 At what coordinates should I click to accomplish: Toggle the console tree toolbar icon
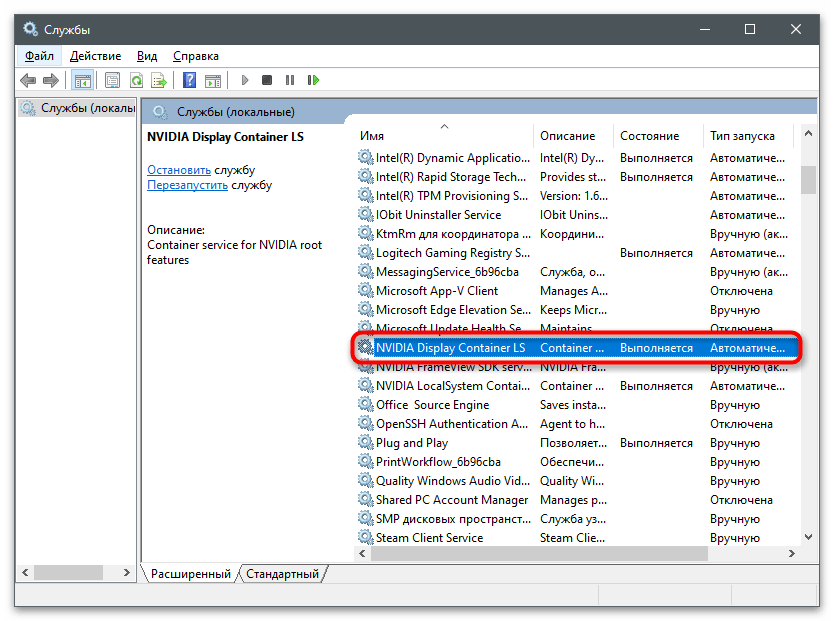82,80
